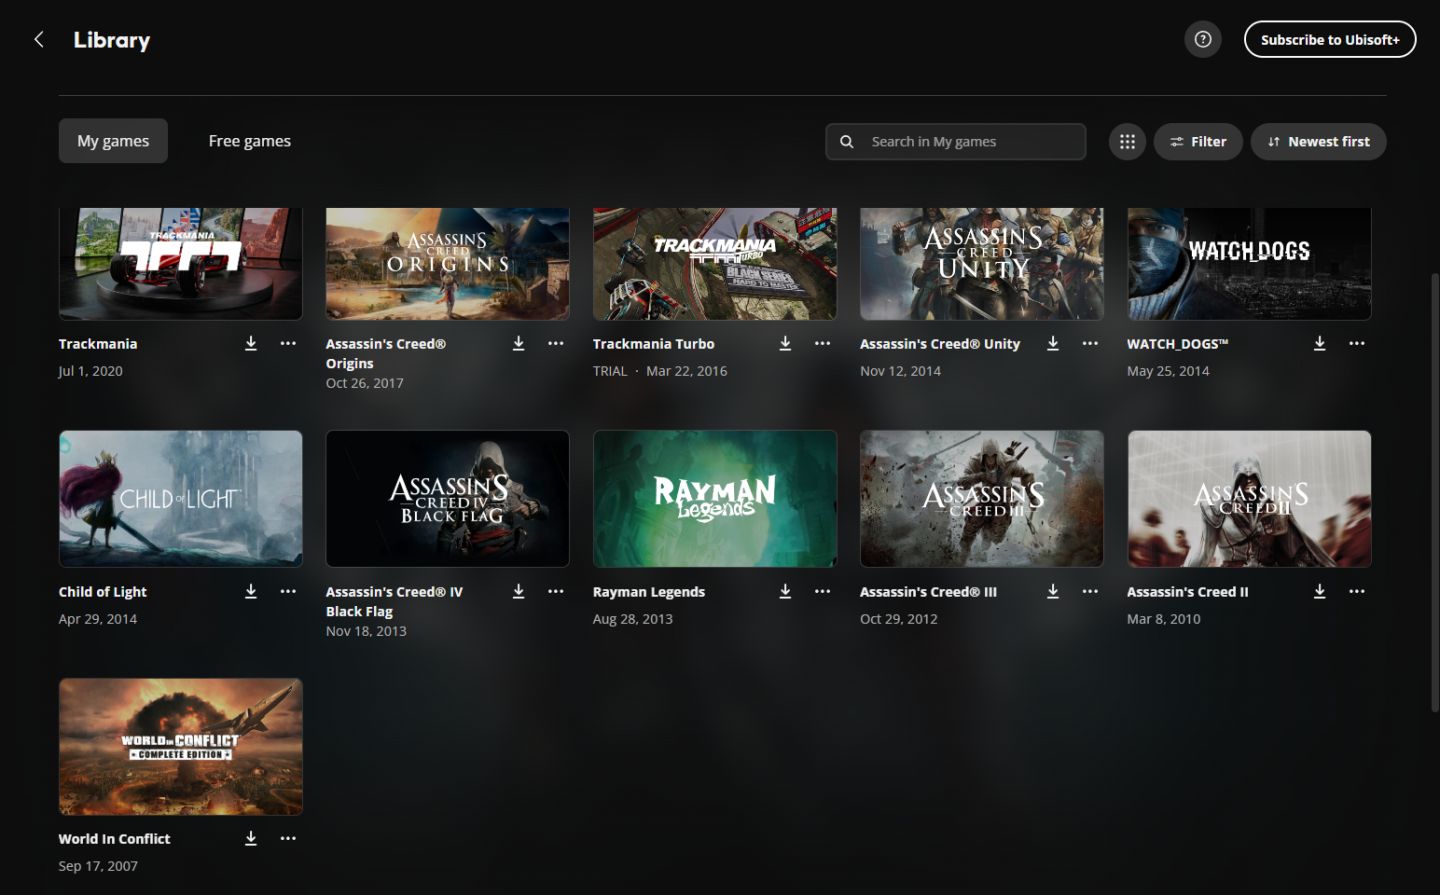
Task: Focus the Search in My games field
Action: click(956, 142)
